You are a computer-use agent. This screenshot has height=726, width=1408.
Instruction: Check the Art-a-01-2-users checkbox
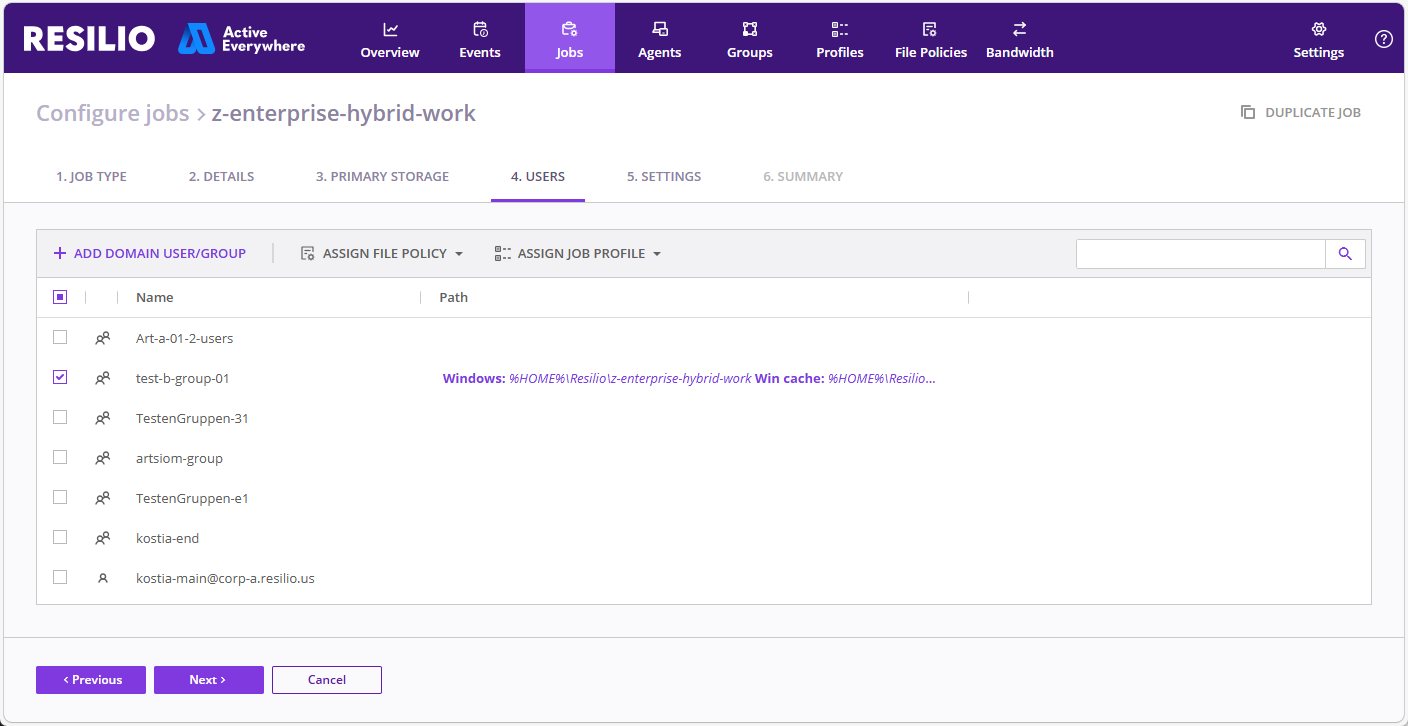[60, 337]
